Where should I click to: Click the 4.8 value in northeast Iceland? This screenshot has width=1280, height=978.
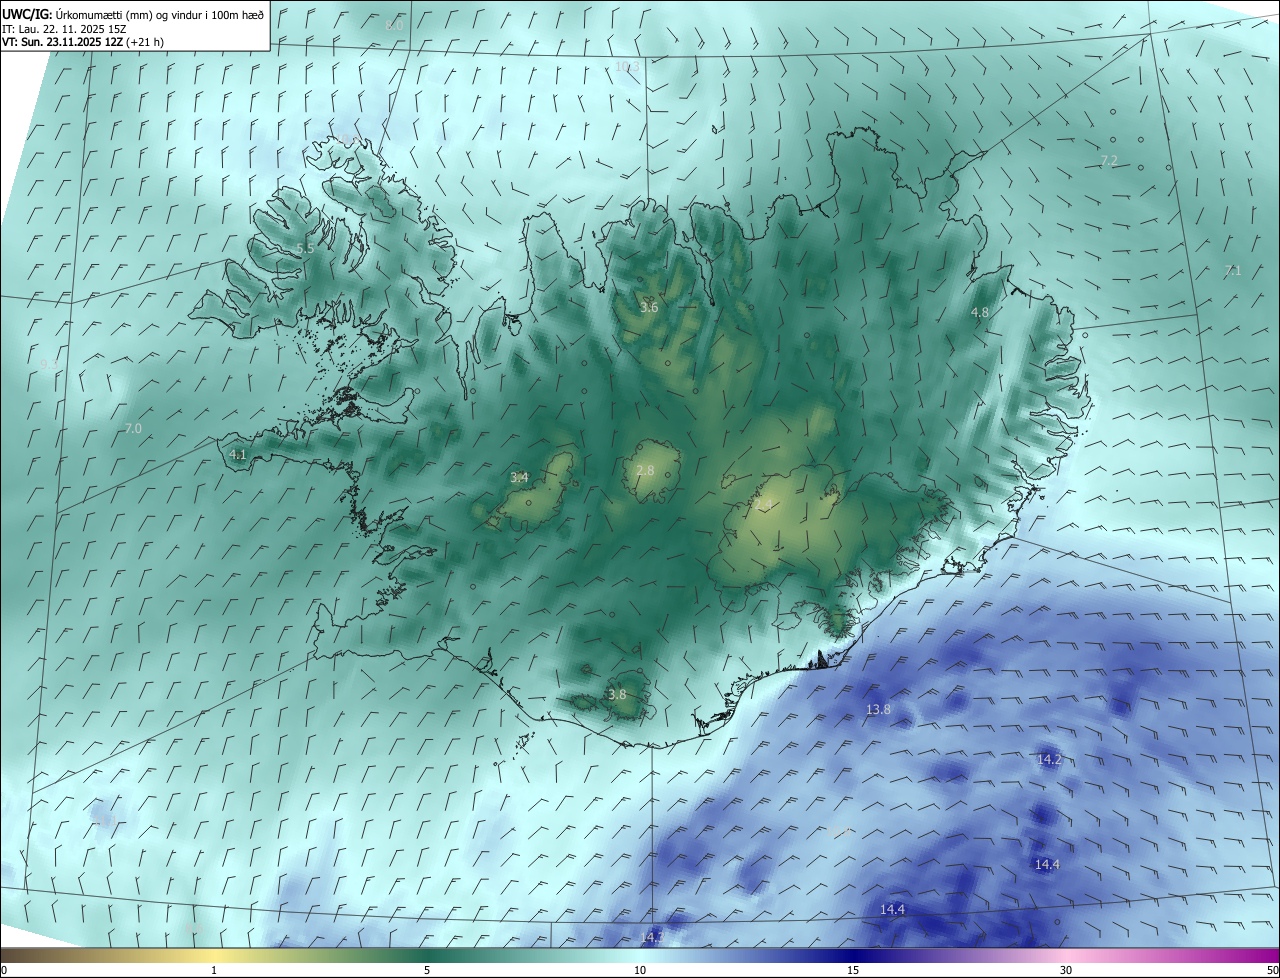[980, 313]
